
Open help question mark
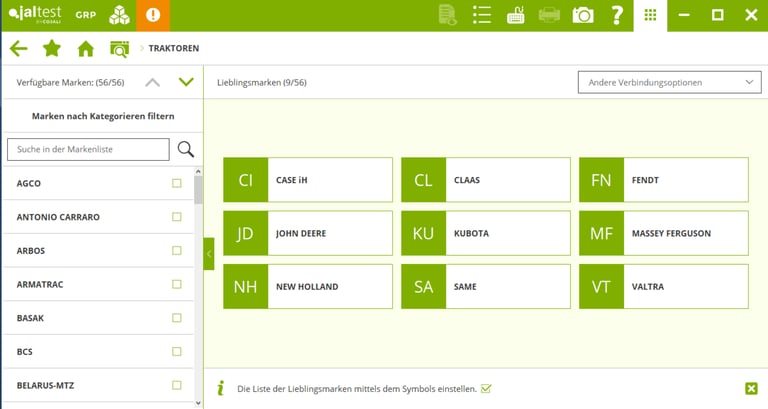(x=617, y=15)
